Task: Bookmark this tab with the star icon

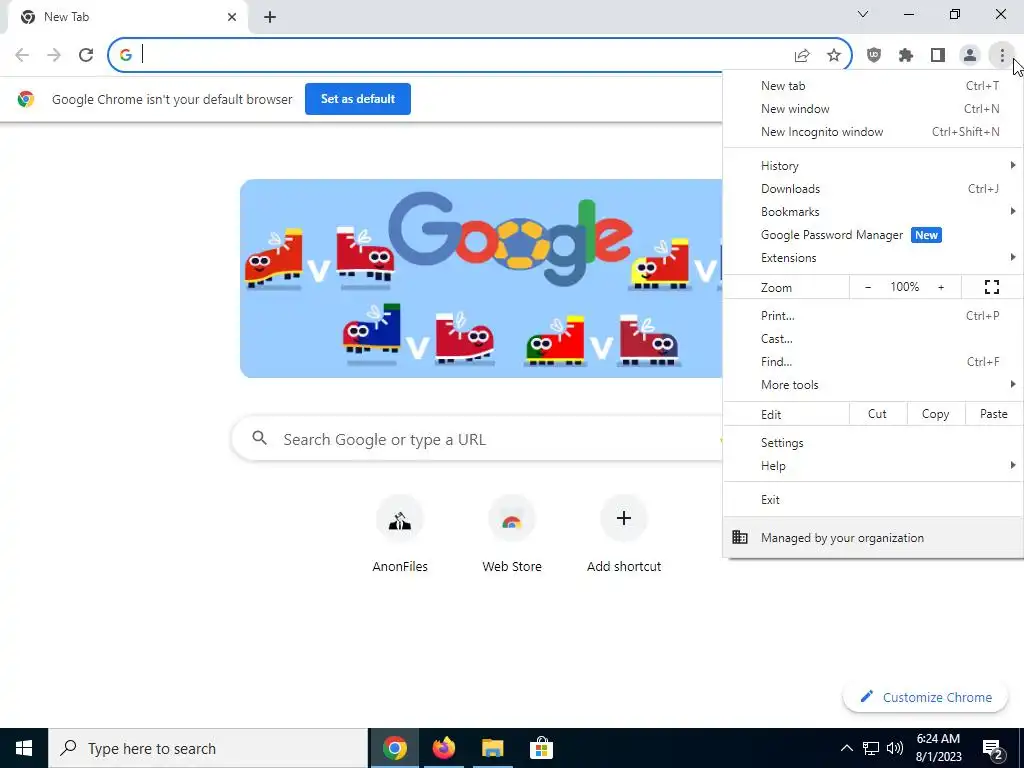Action: click(x=834, y=56)
